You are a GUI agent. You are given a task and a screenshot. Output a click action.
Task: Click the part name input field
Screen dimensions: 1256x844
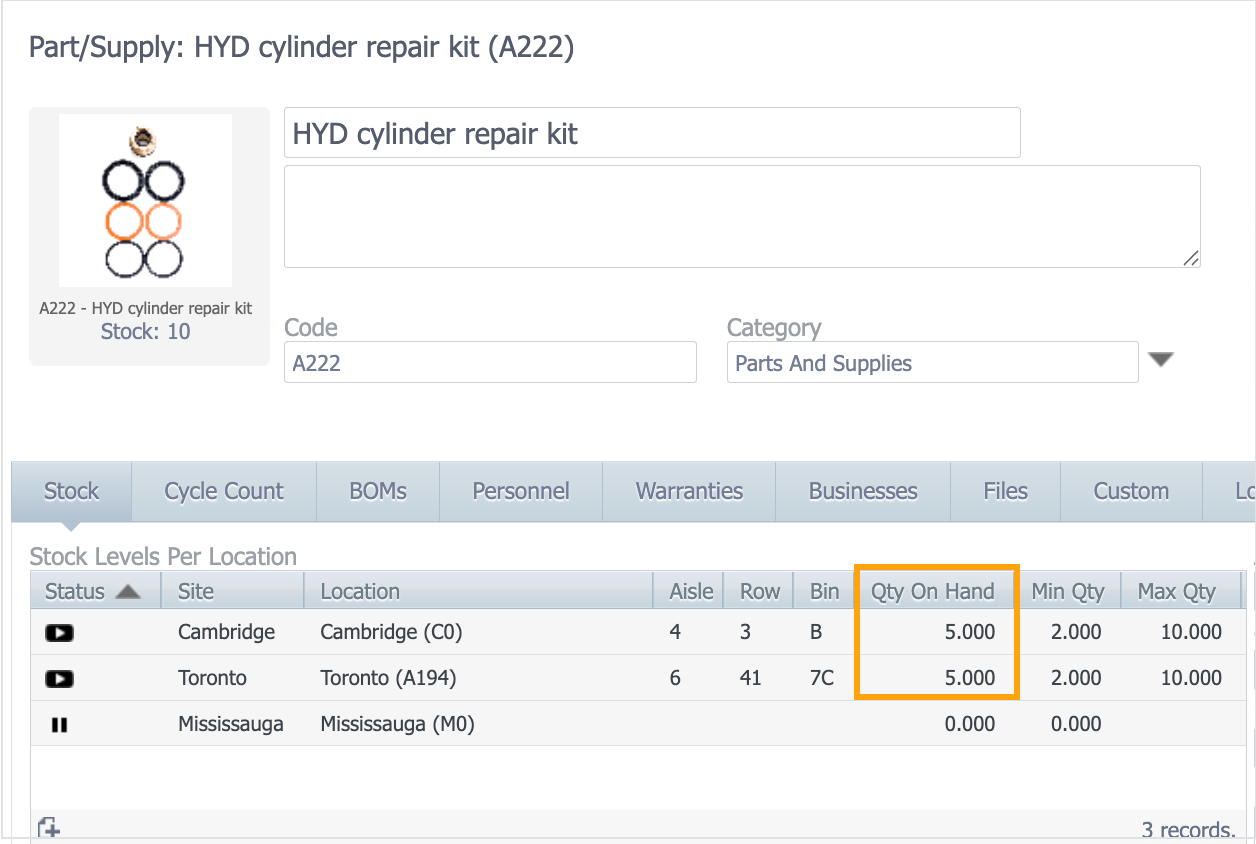651,133
